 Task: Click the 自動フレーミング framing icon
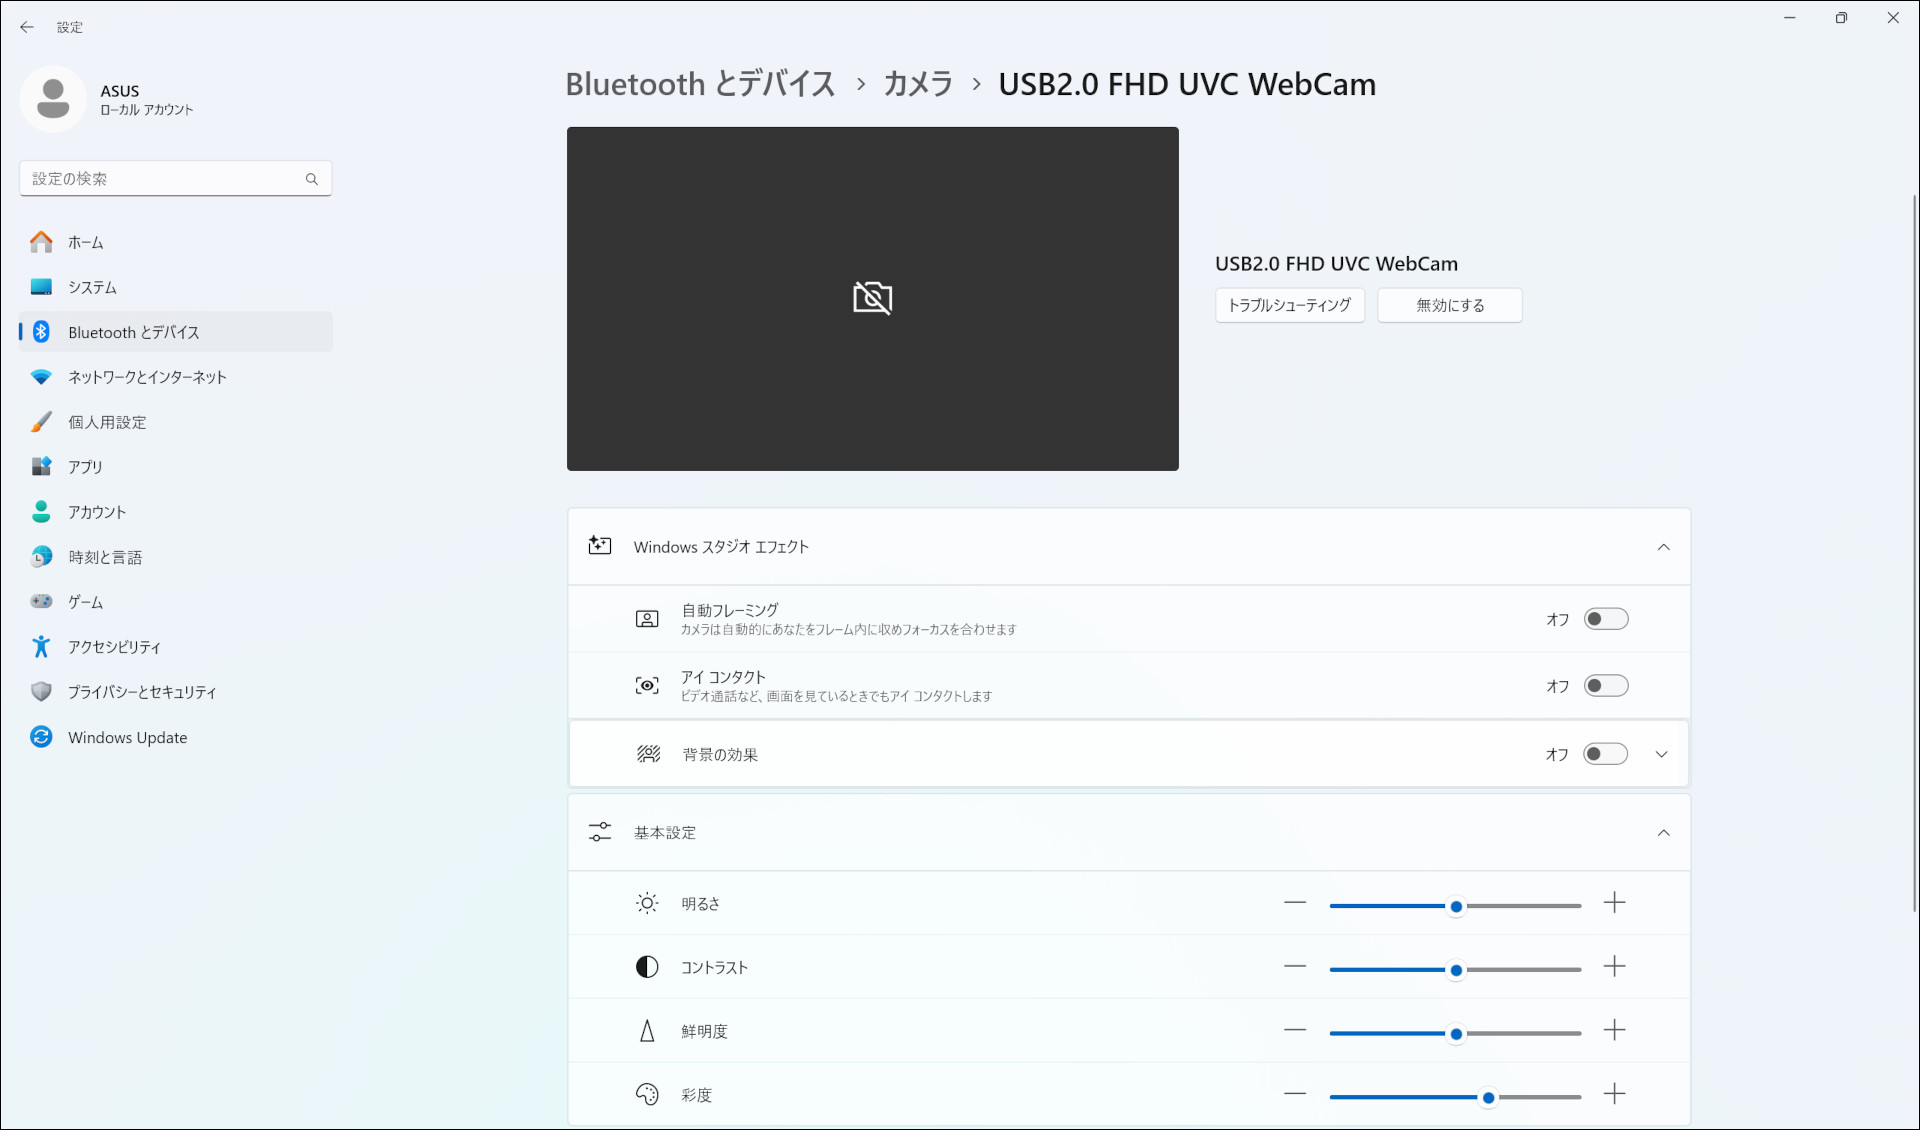647,618
